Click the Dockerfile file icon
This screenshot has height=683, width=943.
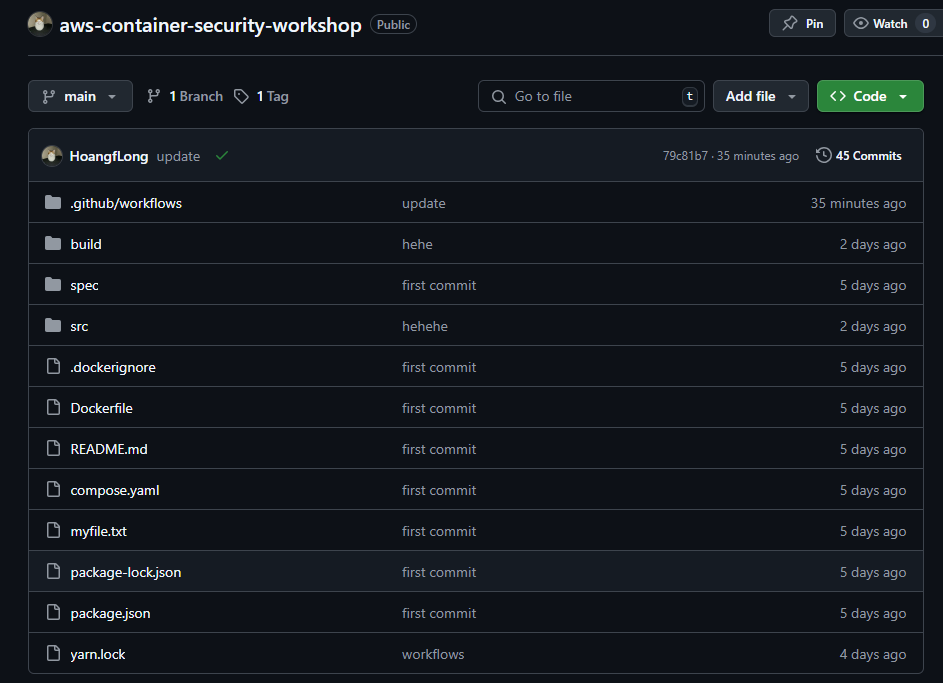click(x=53, y=408)
